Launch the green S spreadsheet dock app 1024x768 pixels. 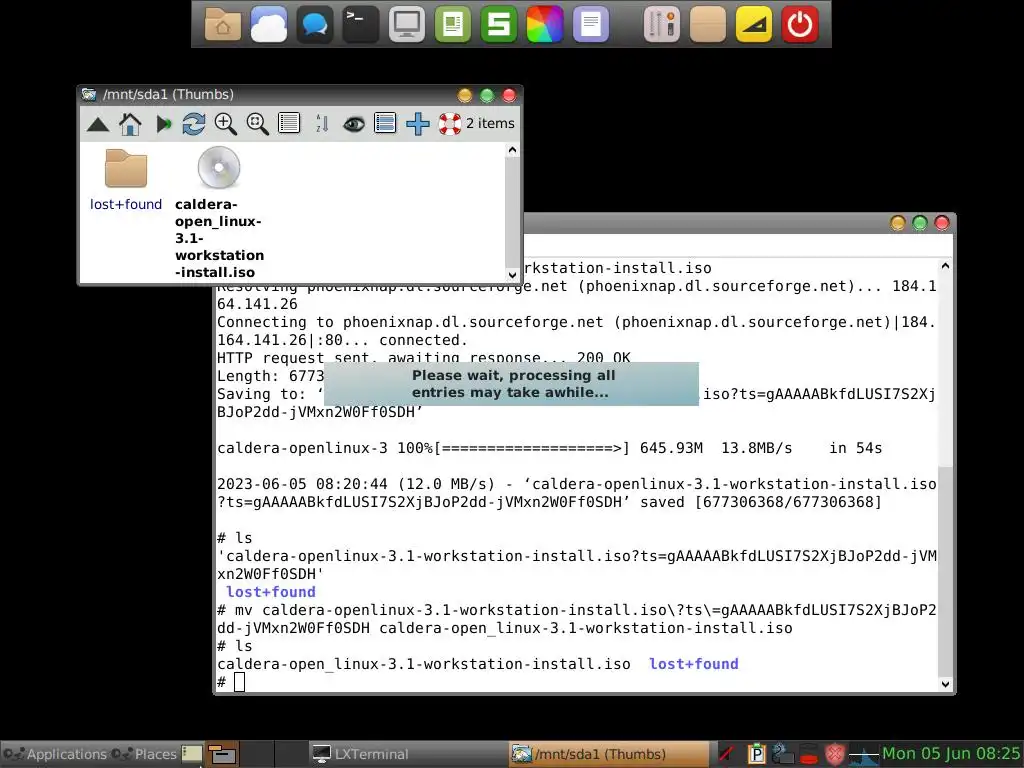[x=498, y=24]
